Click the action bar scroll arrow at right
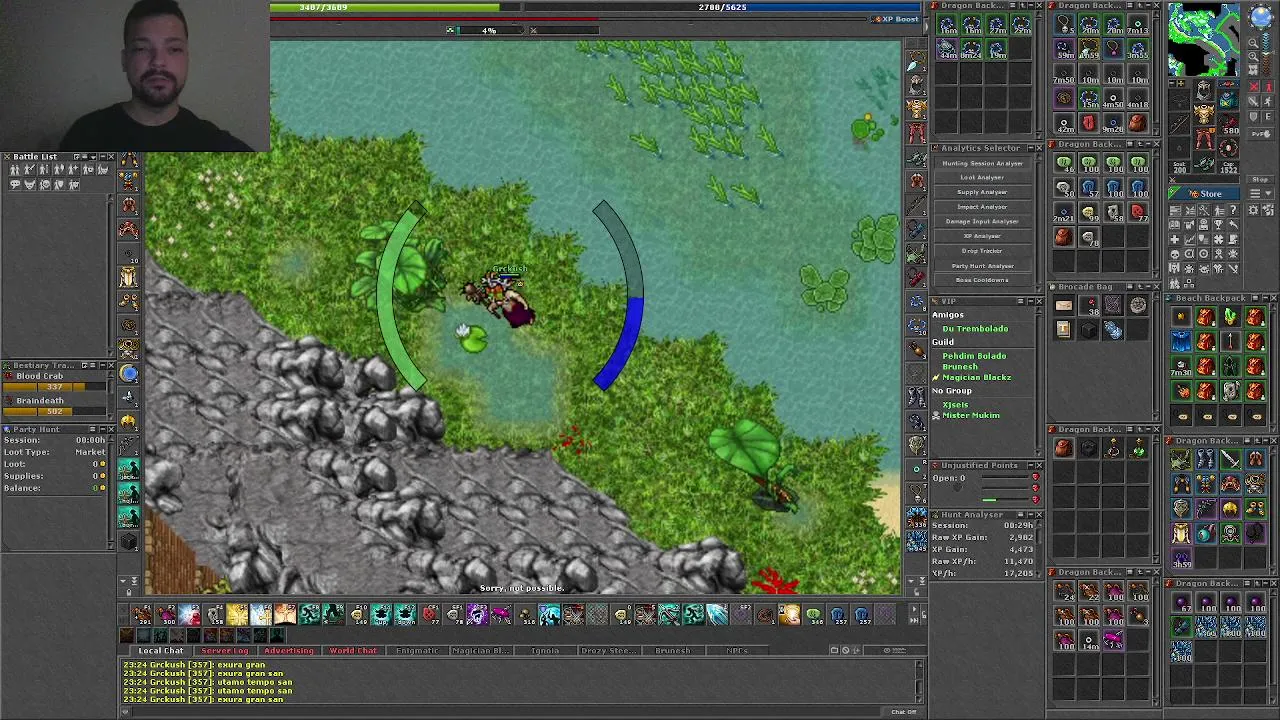 coord(914,609)
